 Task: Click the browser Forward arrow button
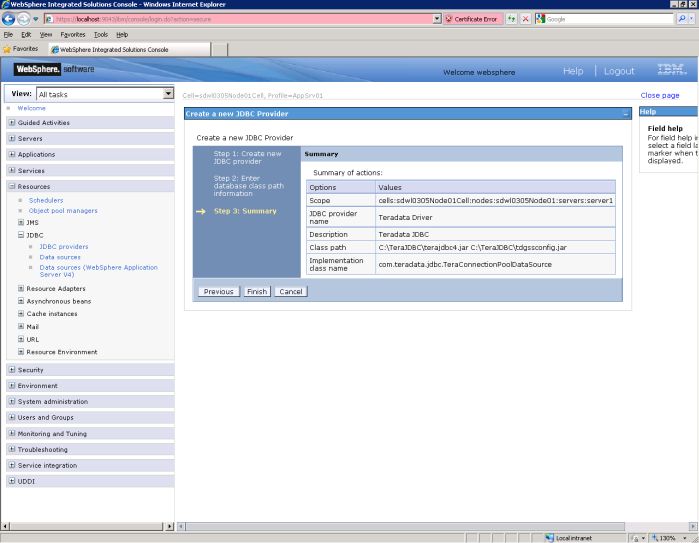pyautogui.click(x=24, y=19)
